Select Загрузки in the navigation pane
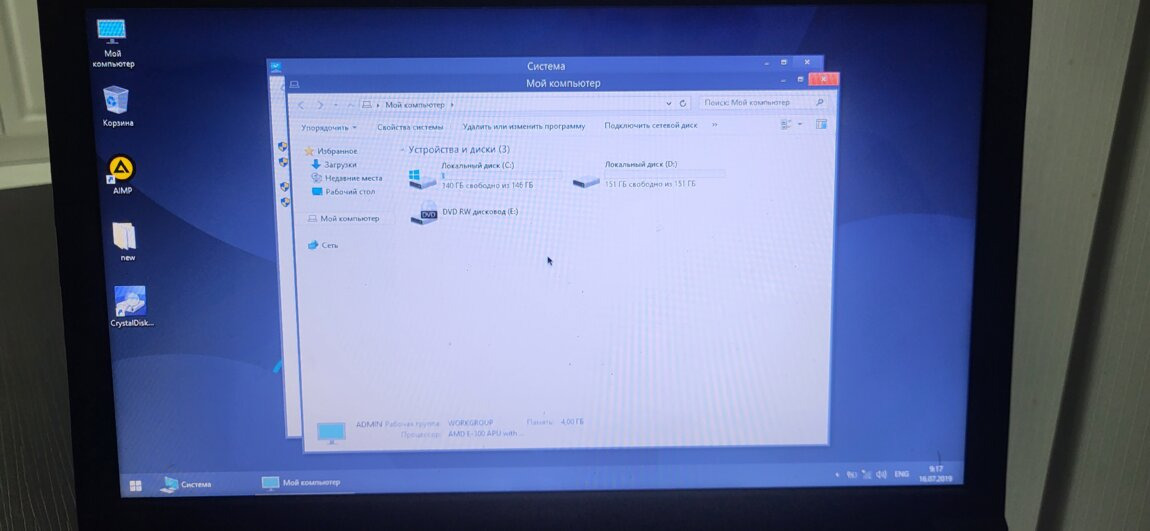The image size is (1150, 531). (x=340, y=165)
